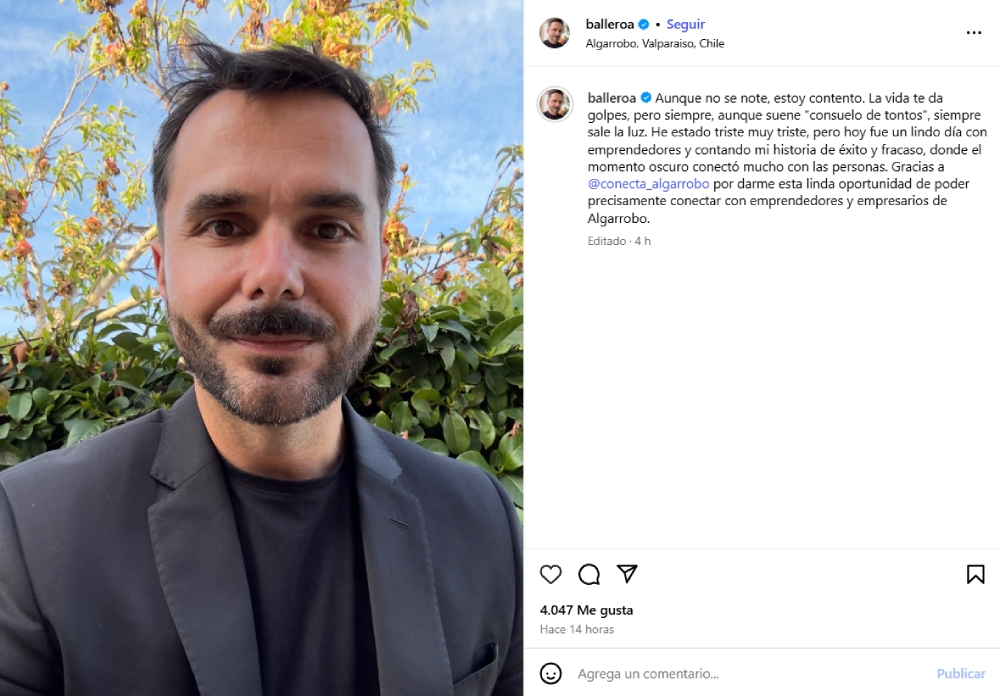This screenshot has width=1000, height=696.
Task: Open the @conecta_algarrobo mention link
Action: [x=648, y=184]
